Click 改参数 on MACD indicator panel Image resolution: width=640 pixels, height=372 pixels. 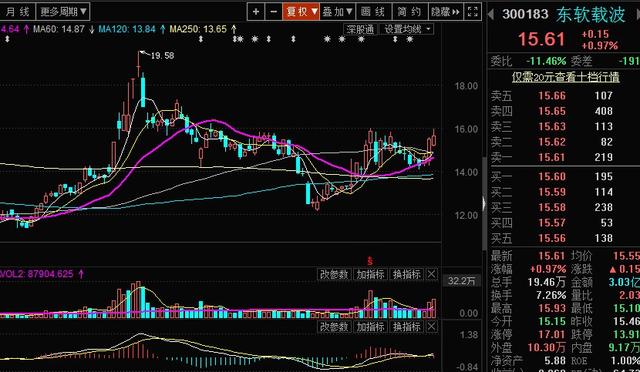334,327
